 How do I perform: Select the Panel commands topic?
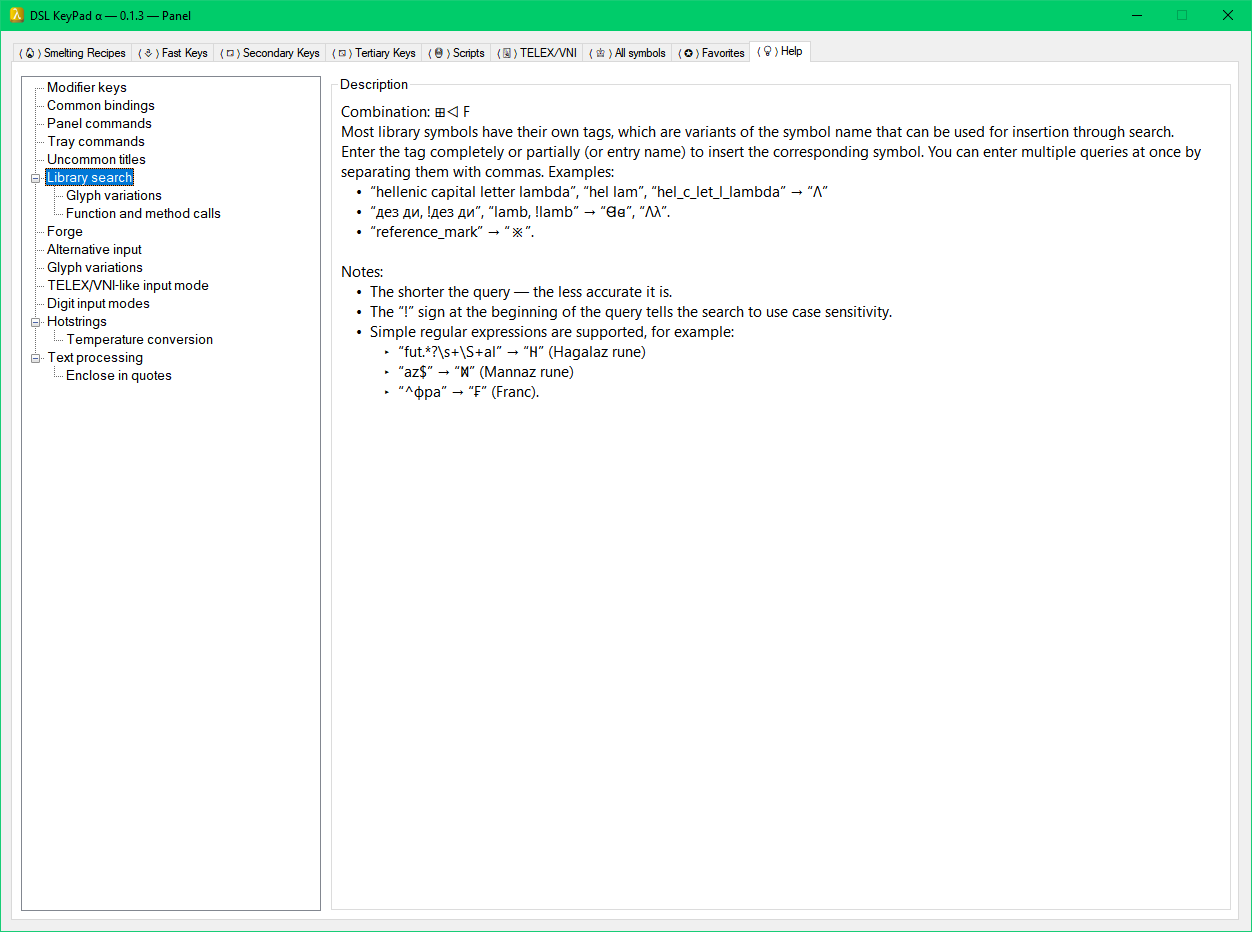tap(99, 124)
